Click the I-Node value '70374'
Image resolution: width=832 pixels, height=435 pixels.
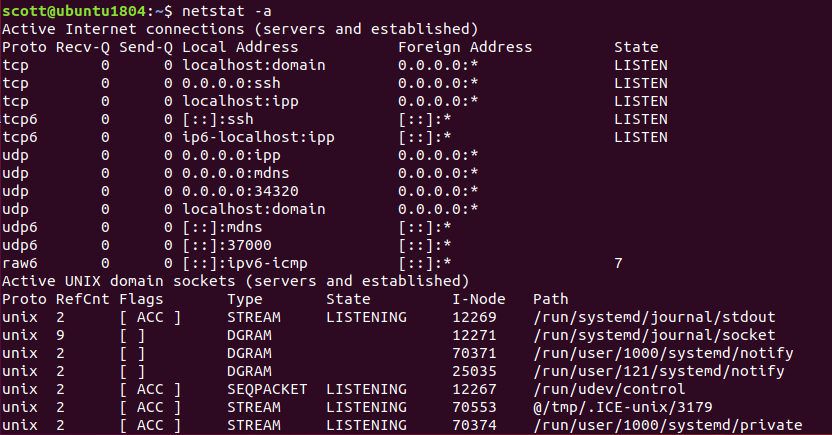(x=474, y=425)
